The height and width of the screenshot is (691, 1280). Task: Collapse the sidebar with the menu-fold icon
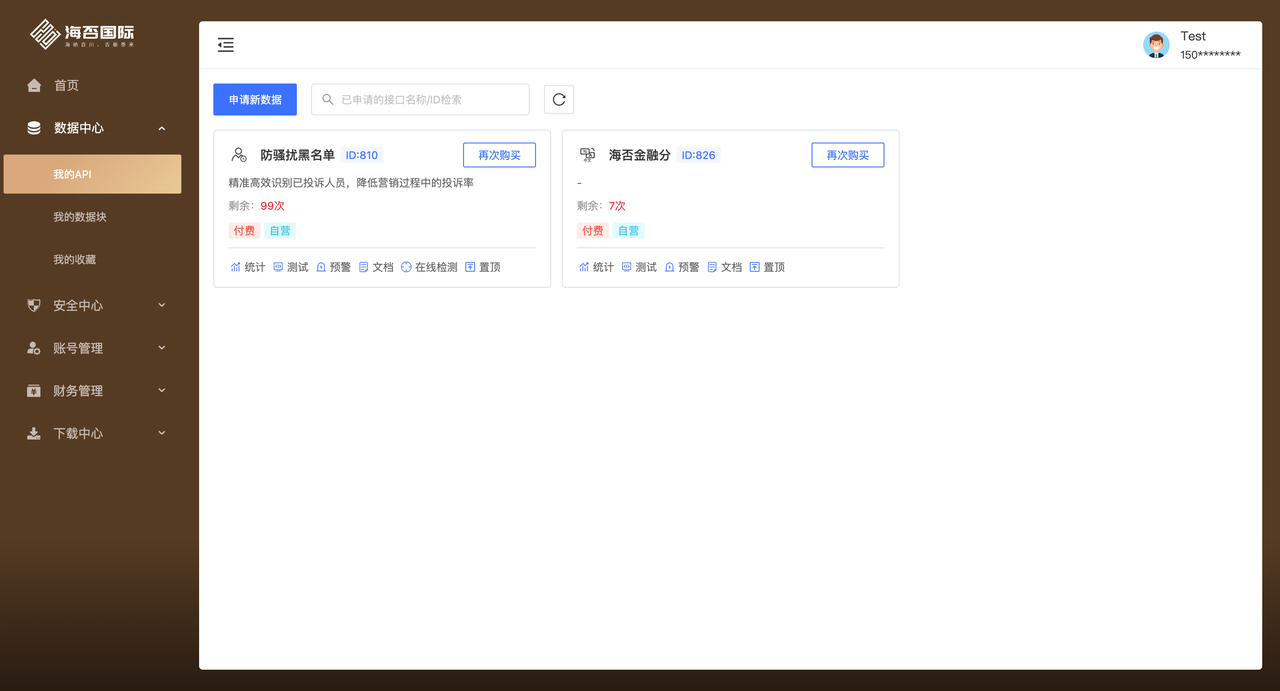click(x=226, y=45)
